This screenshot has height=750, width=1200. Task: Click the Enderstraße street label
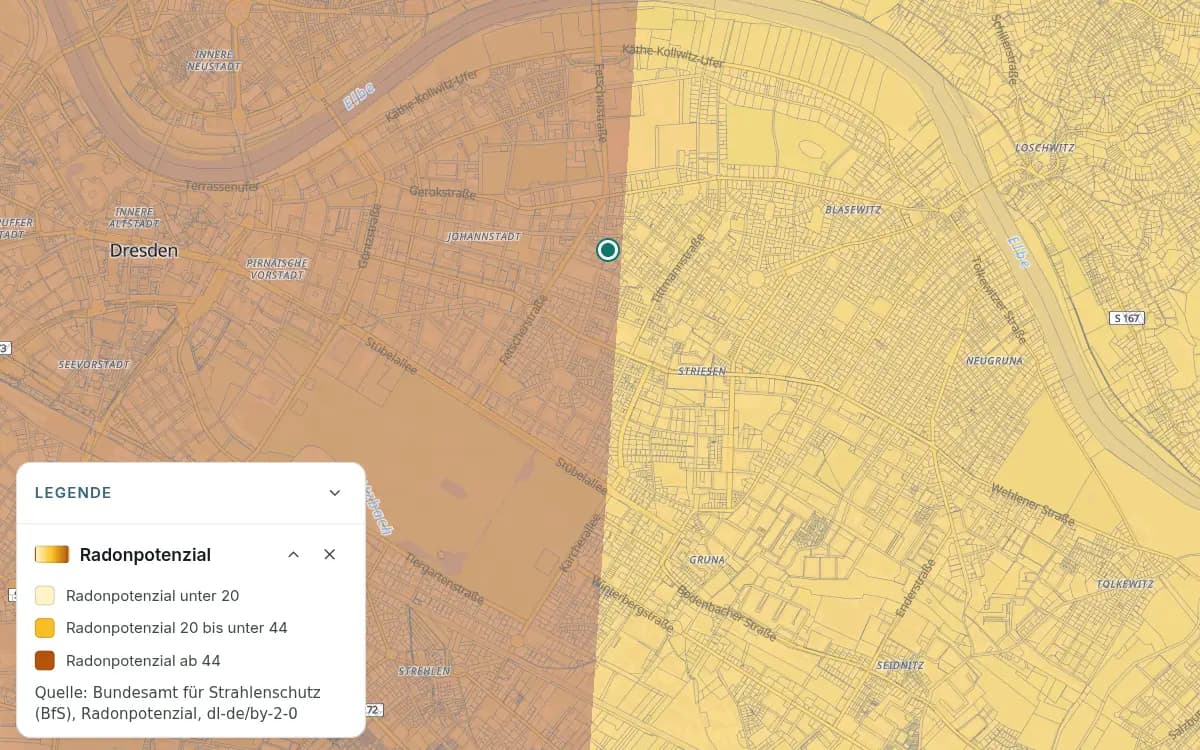tap(915, 588)
